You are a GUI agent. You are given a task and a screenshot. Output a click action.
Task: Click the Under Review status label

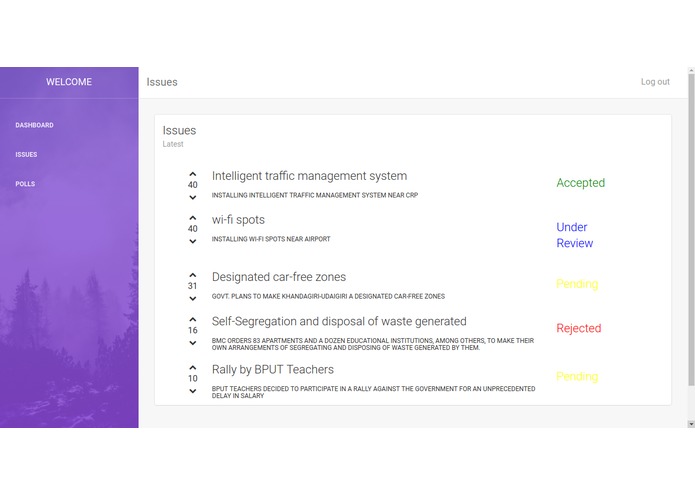click(575, 235)
